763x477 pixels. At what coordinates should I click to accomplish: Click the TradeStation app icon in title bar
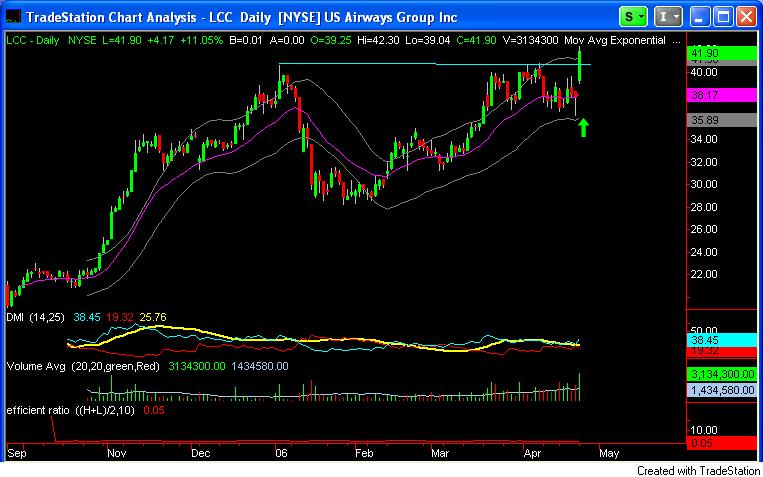pyautogui.click(x=14, y=17)
